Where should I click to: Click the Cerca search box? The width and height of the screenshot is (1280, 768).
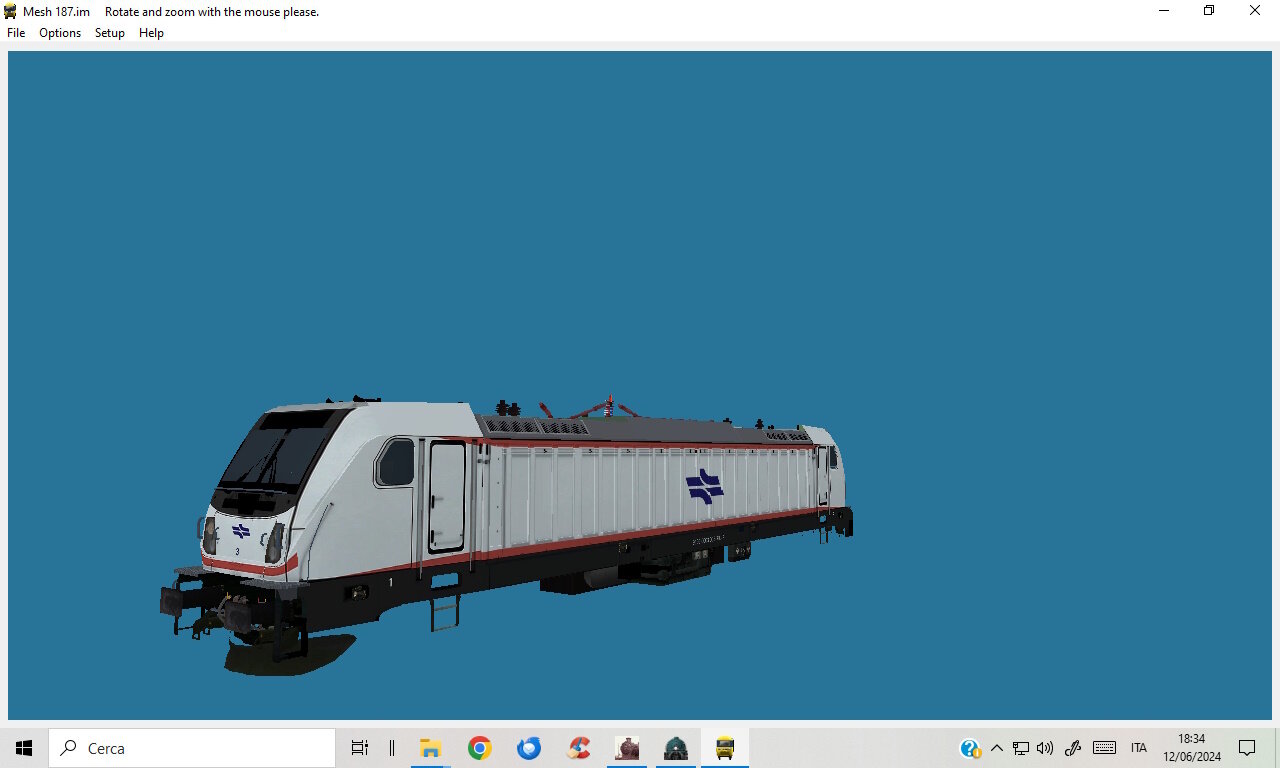pyautogui.click(x=192, y=748)
